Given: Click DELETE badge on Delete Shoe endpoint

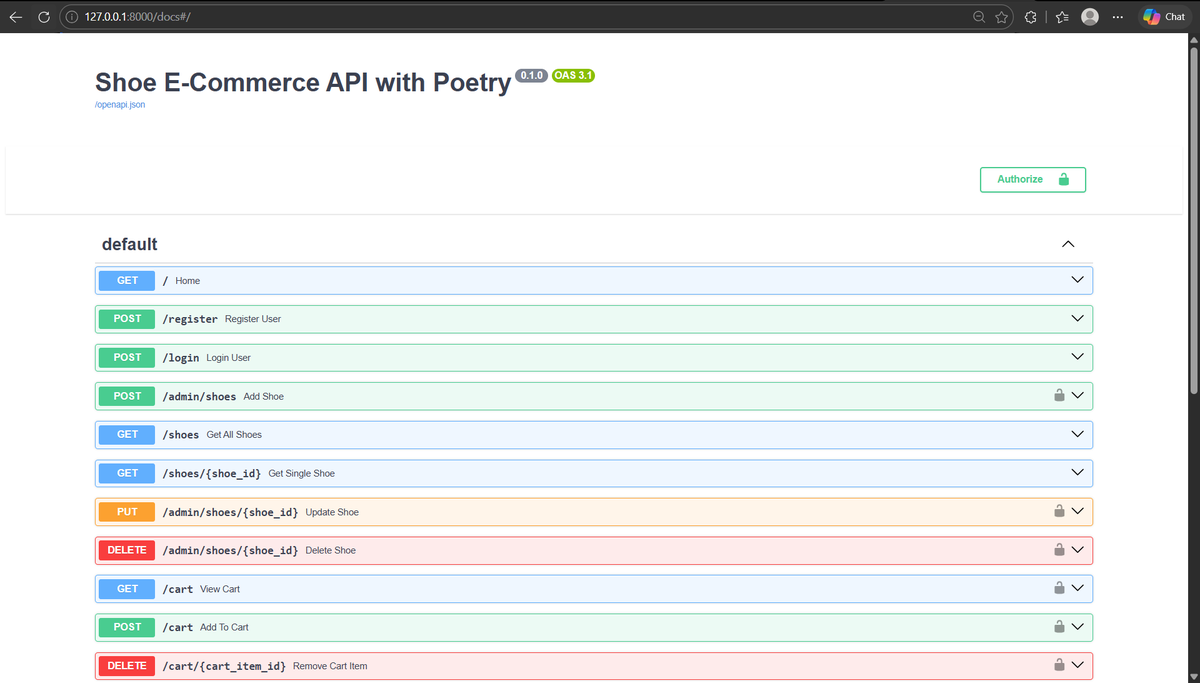Looking at the screenshot, I should [x=127, y=550].
